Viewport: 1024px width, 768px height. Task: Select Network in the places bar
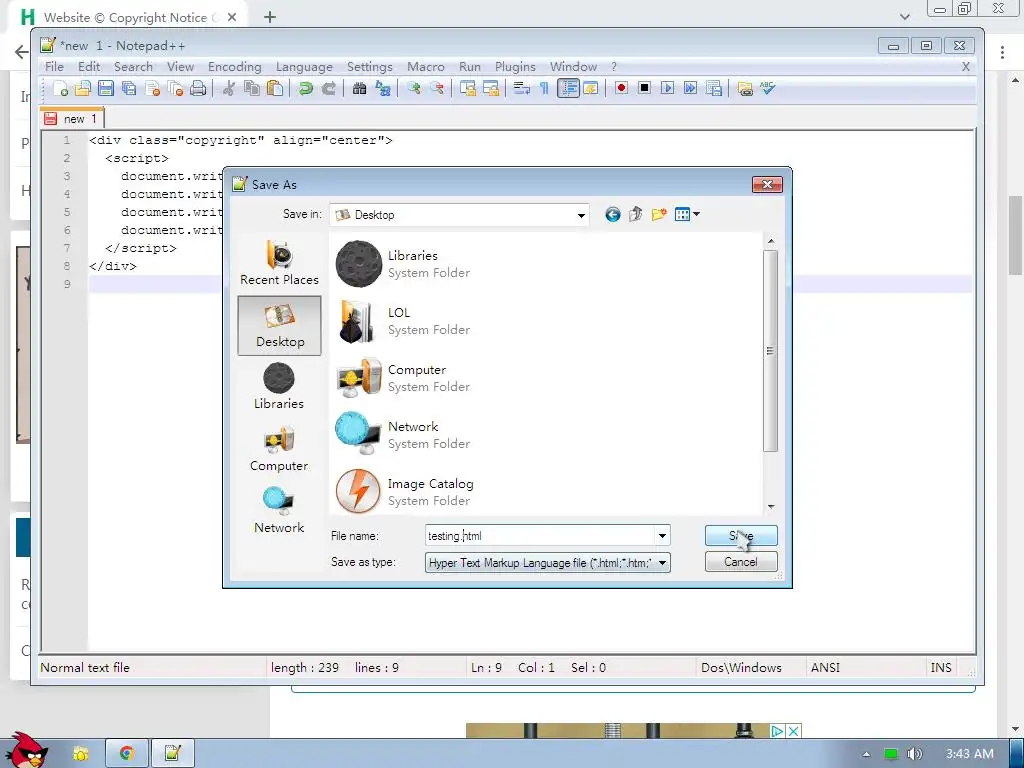279,511
